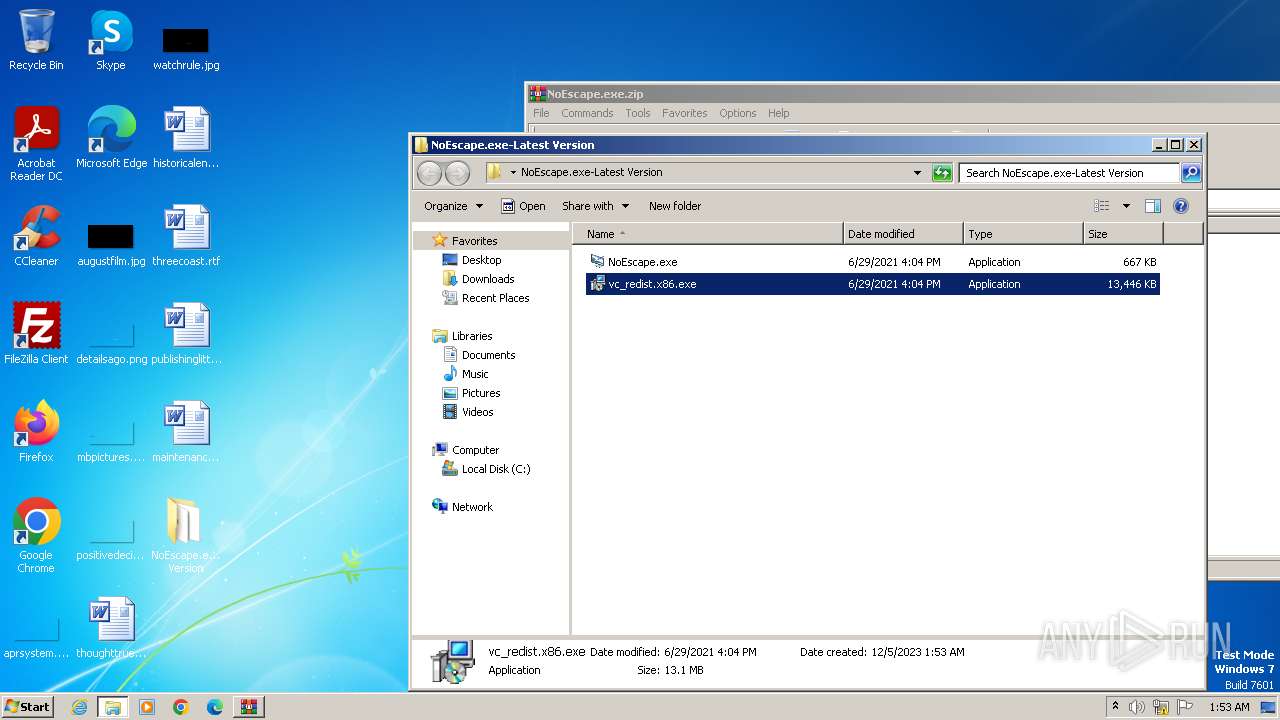The height and width of the screenshot is (720, 1280).
Task: Open Music library in the sidebar
Action: pyautogui.click(x=475, y=374)
